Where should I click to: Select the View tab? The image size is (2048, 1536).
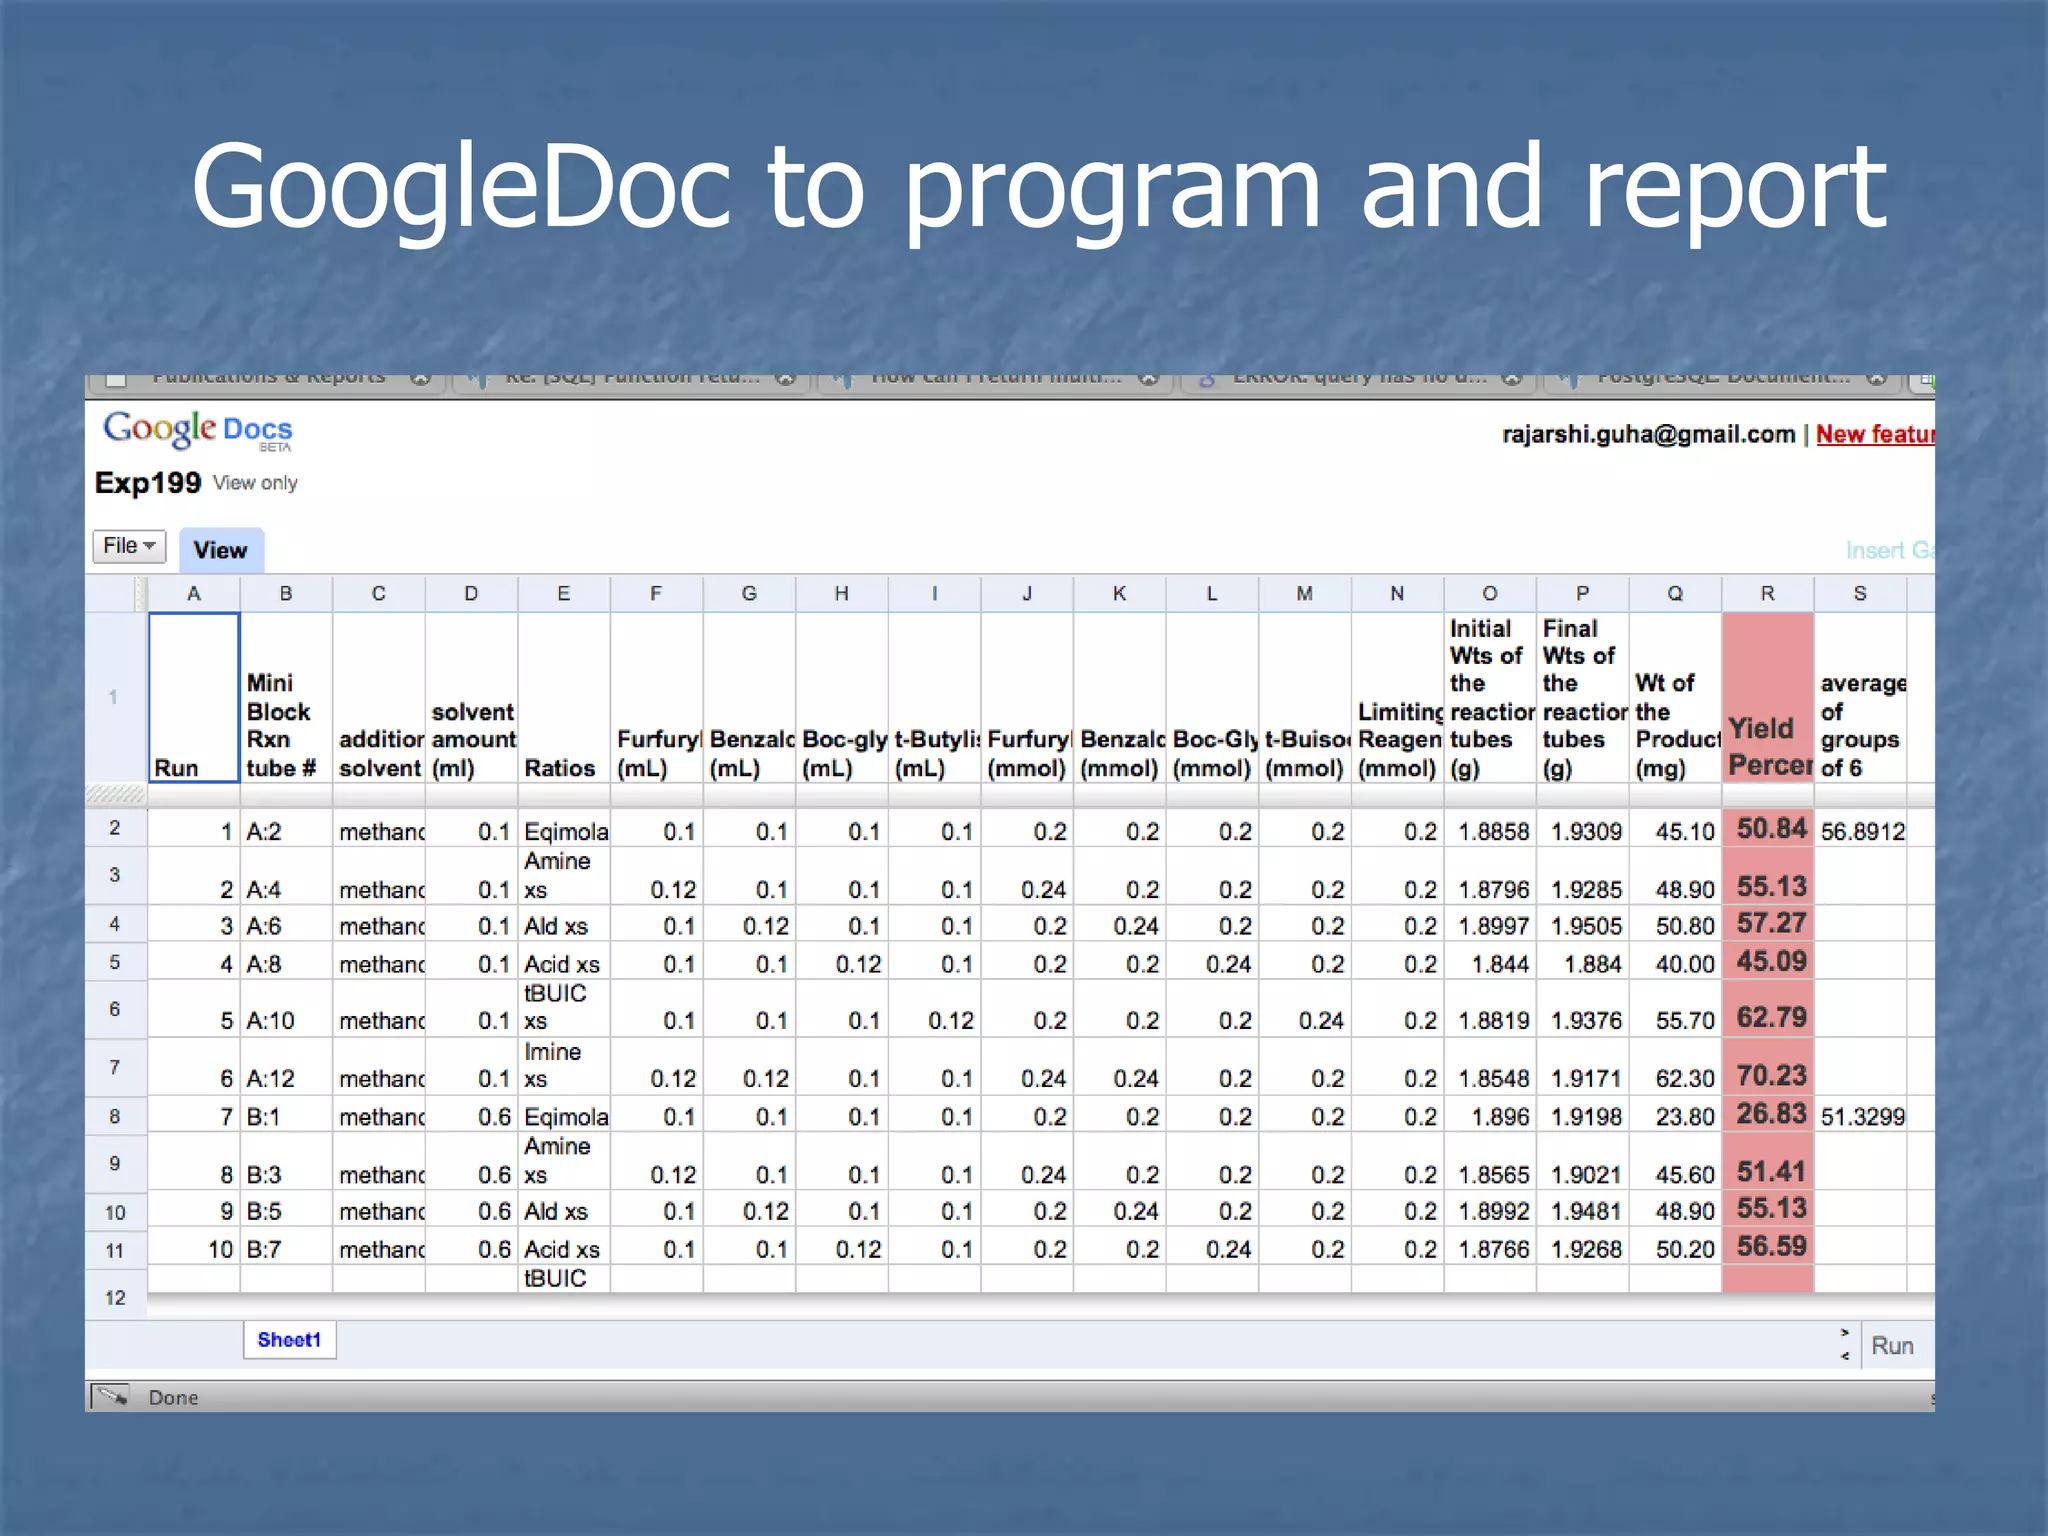click(220, 550)
